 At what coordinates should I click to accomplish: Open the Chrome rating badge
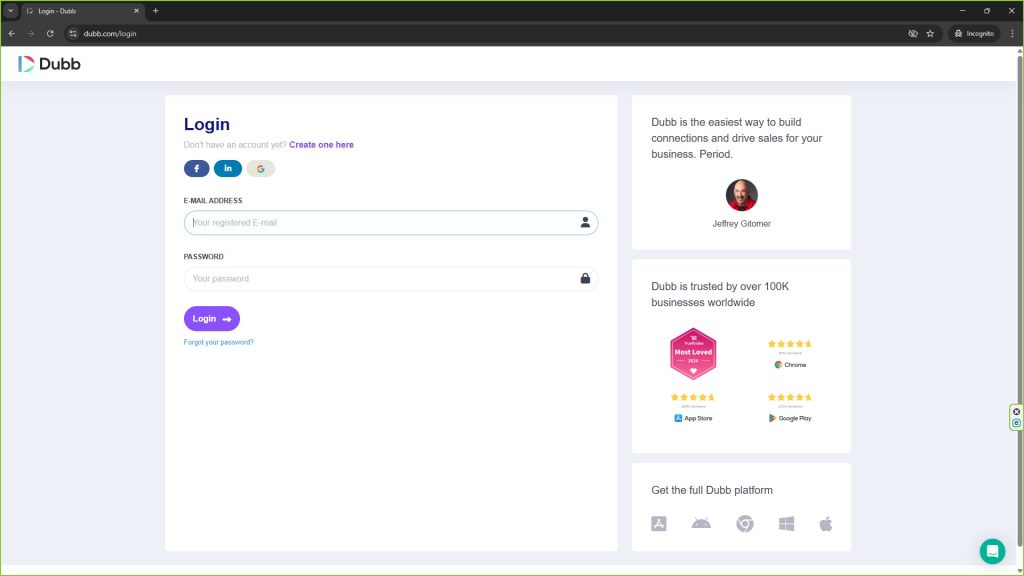790,354
